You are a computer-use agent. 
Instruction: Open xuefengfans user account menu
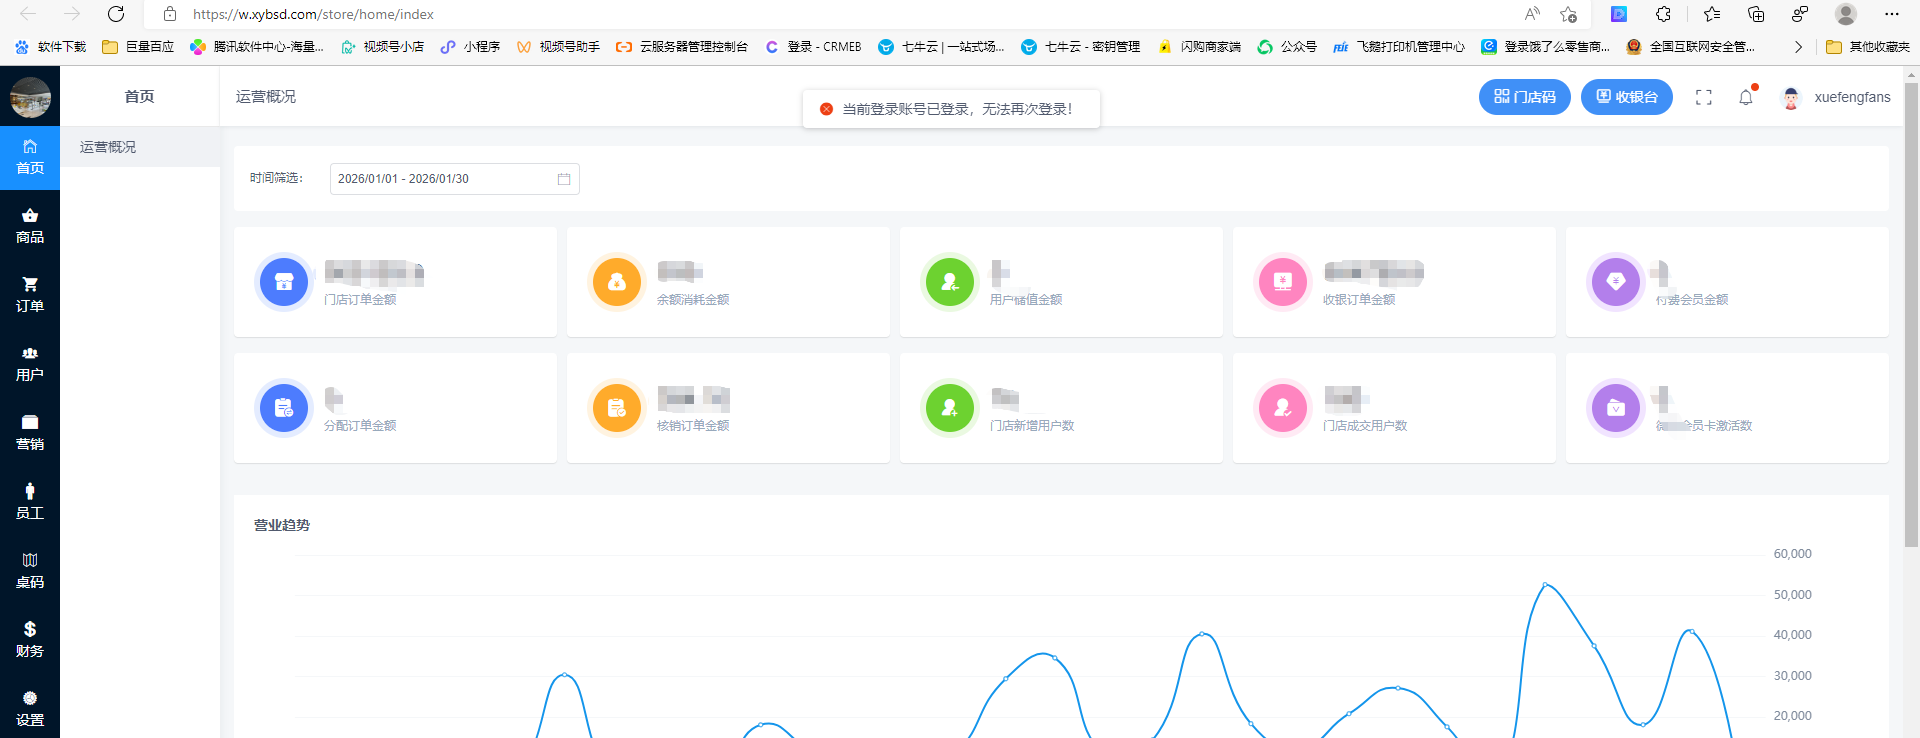click(x=1851, y=97)
